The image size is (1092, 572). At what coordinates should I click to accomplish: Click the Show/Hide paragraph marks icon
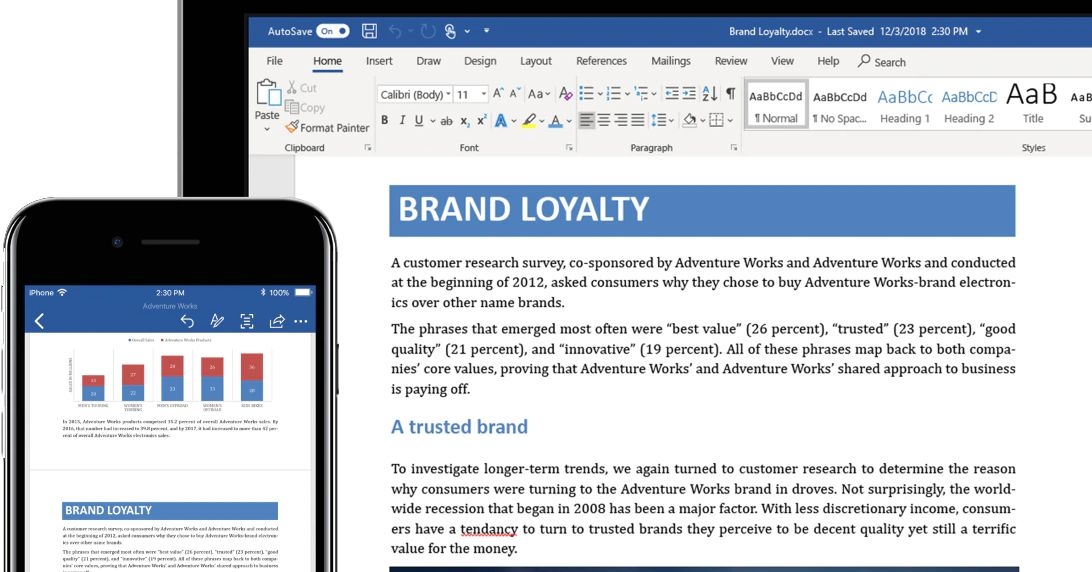point(731,94)
